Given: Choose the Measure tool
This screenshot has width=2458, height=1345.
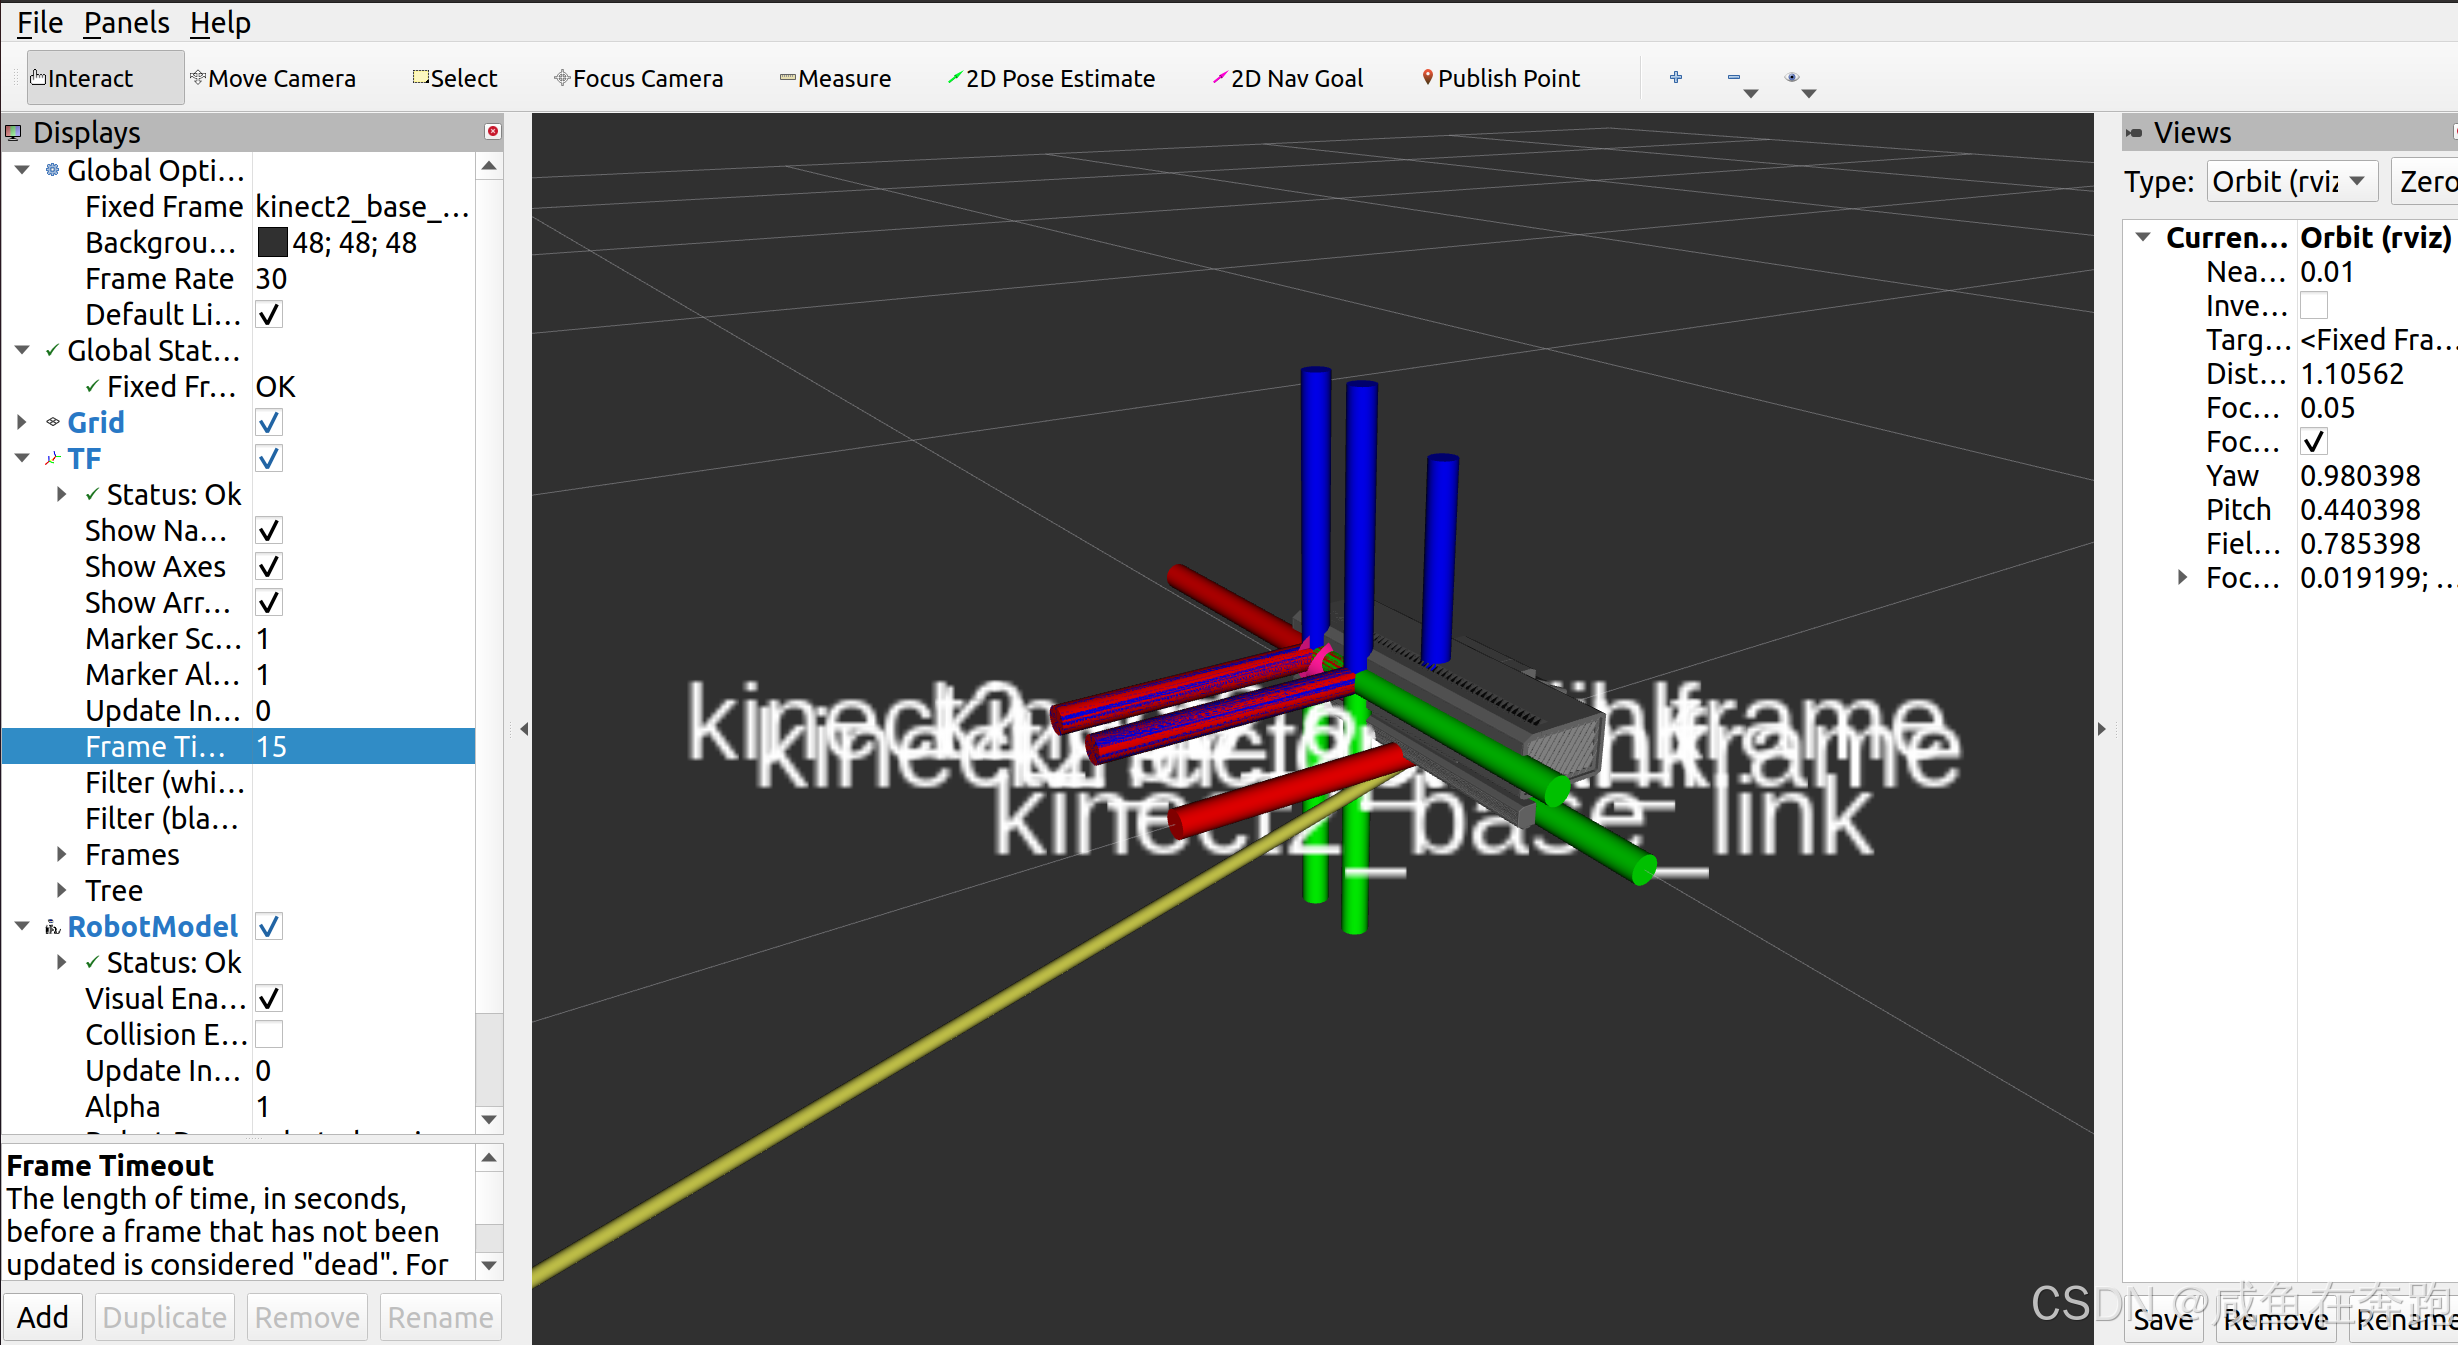Looking at the screenshot, I should [x=835, y=78].
